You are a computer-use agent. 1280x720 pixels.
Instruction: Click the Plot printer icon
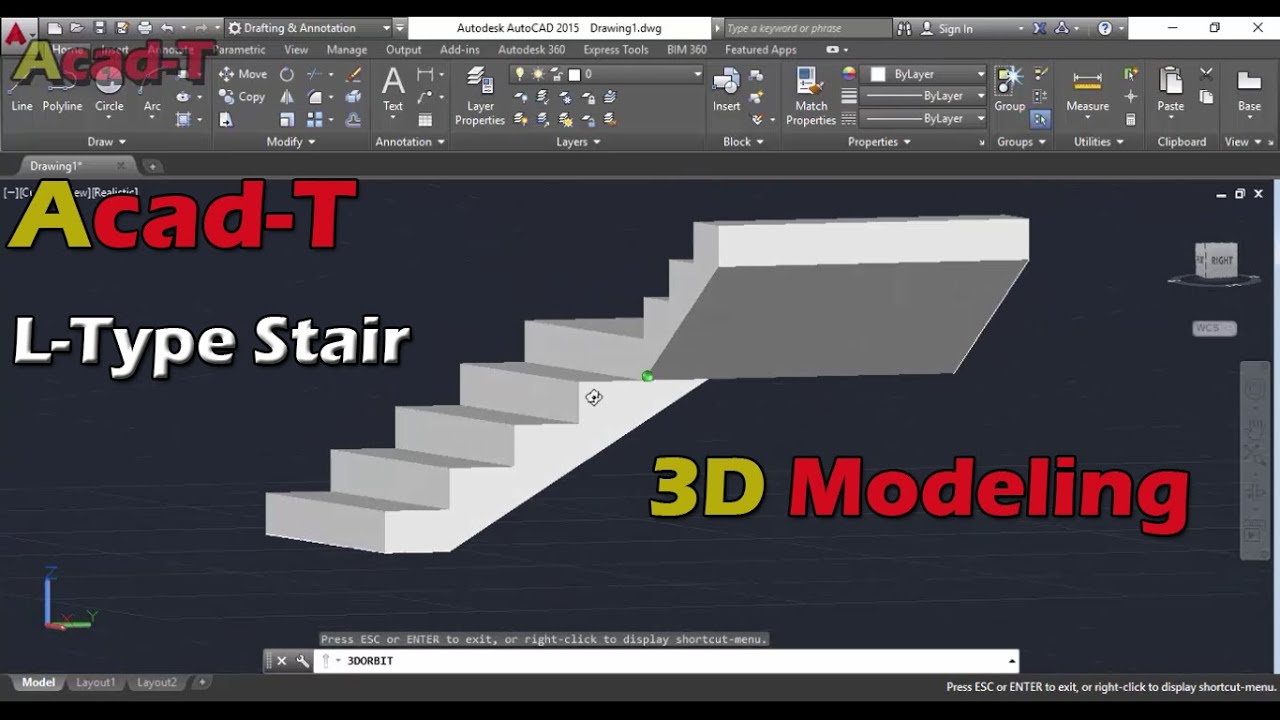click(145, 28)
